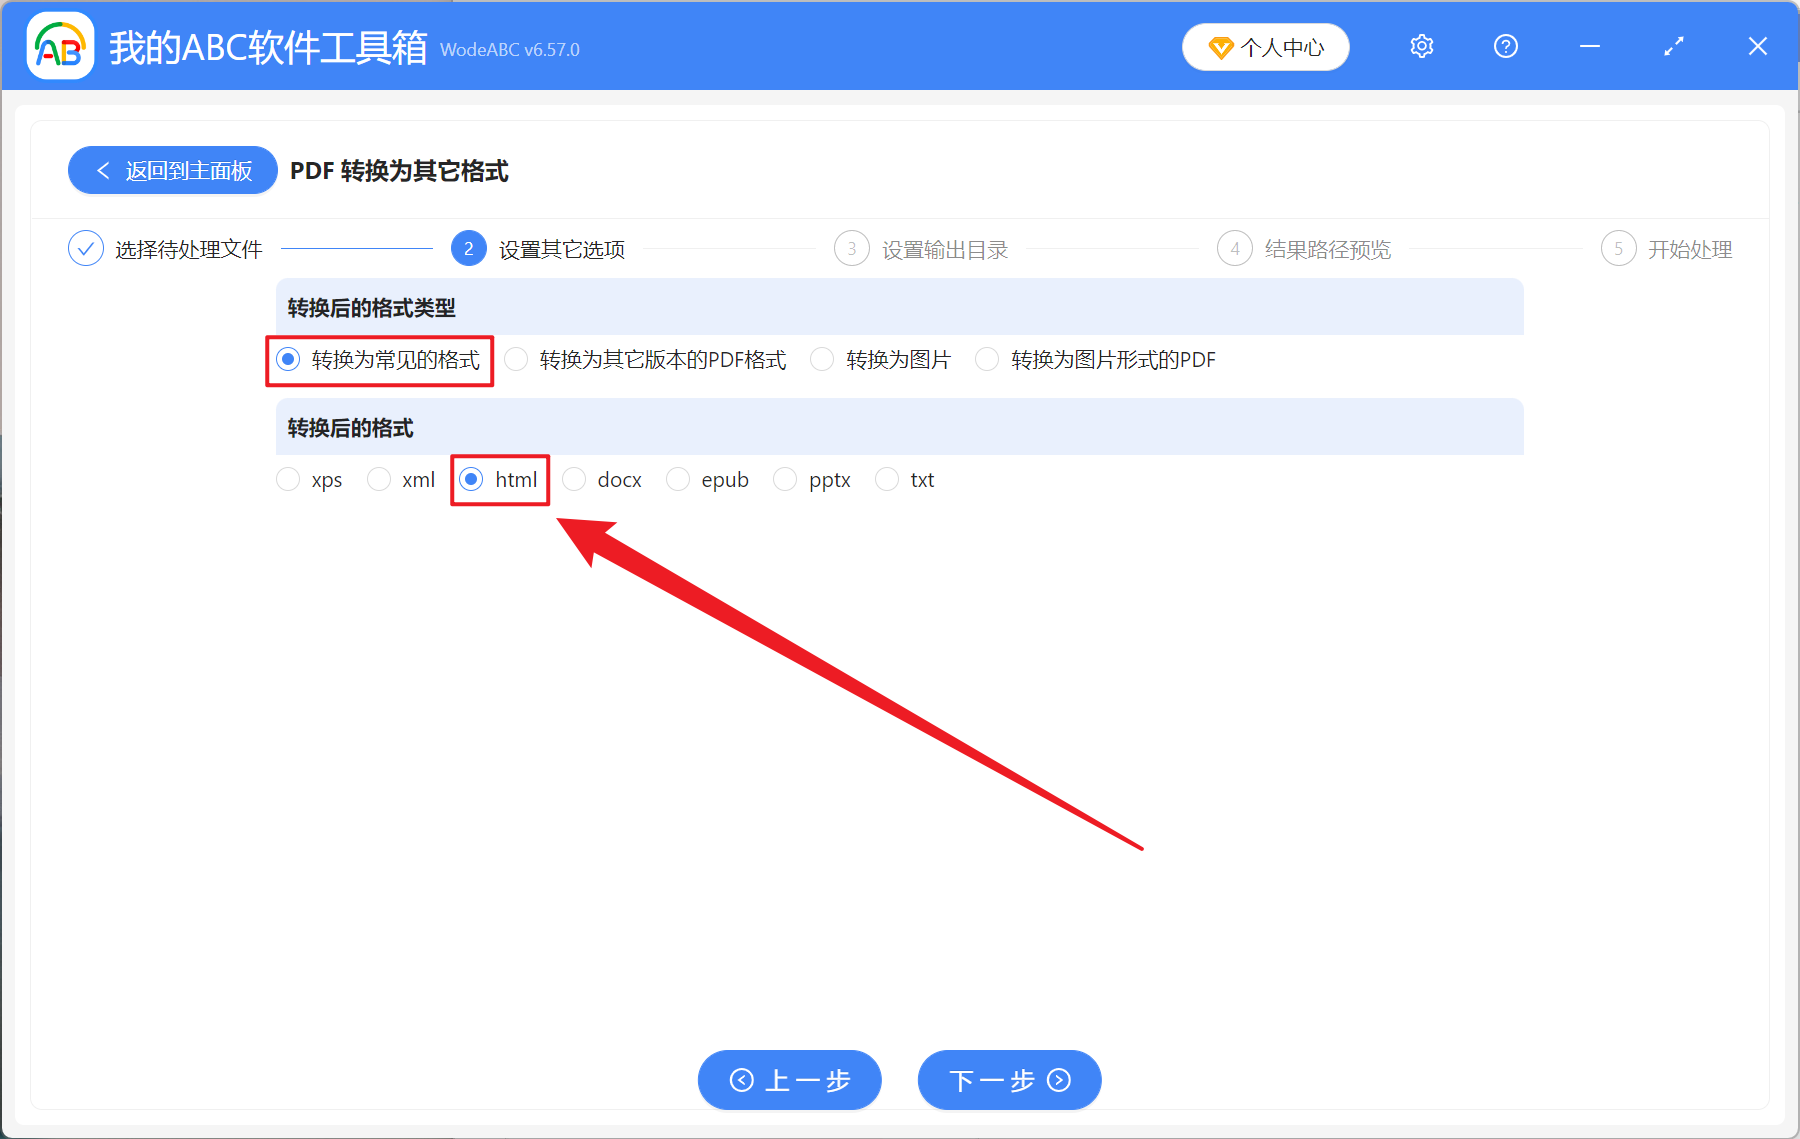Click 返回到主面板 to go back
The height and width of the screenshot is (1139, 1800).
pyautogui.click(x=172, y=170)
